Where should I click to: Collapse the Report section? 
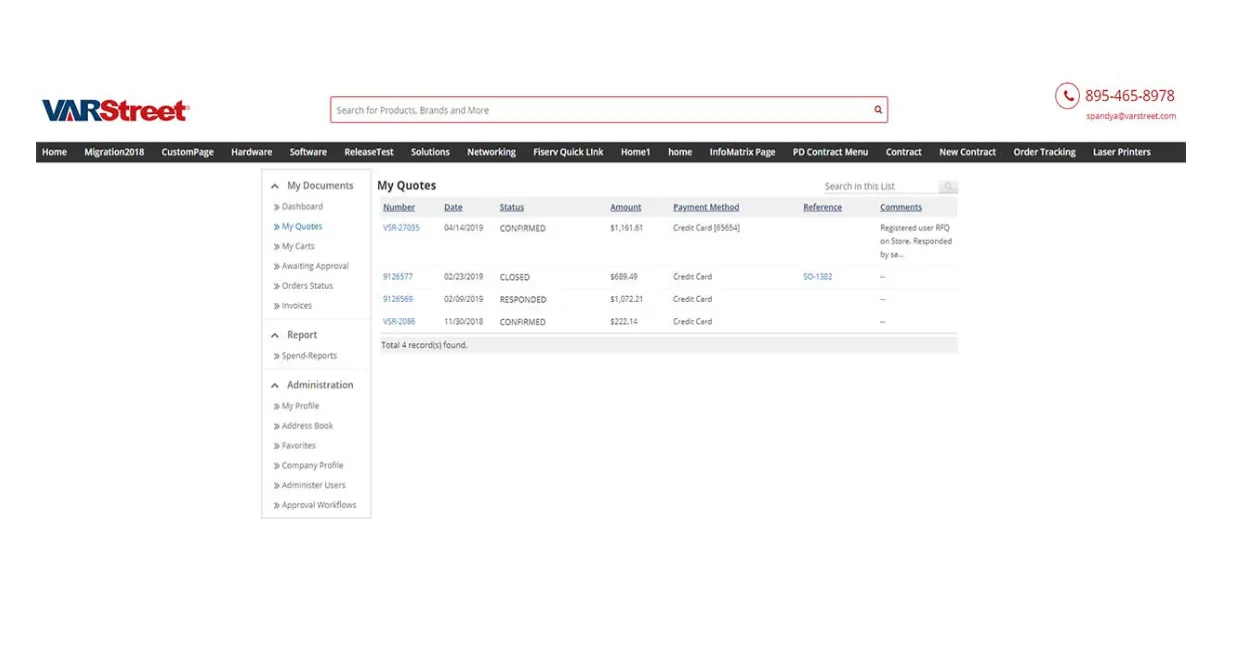[x=275, y=335]
